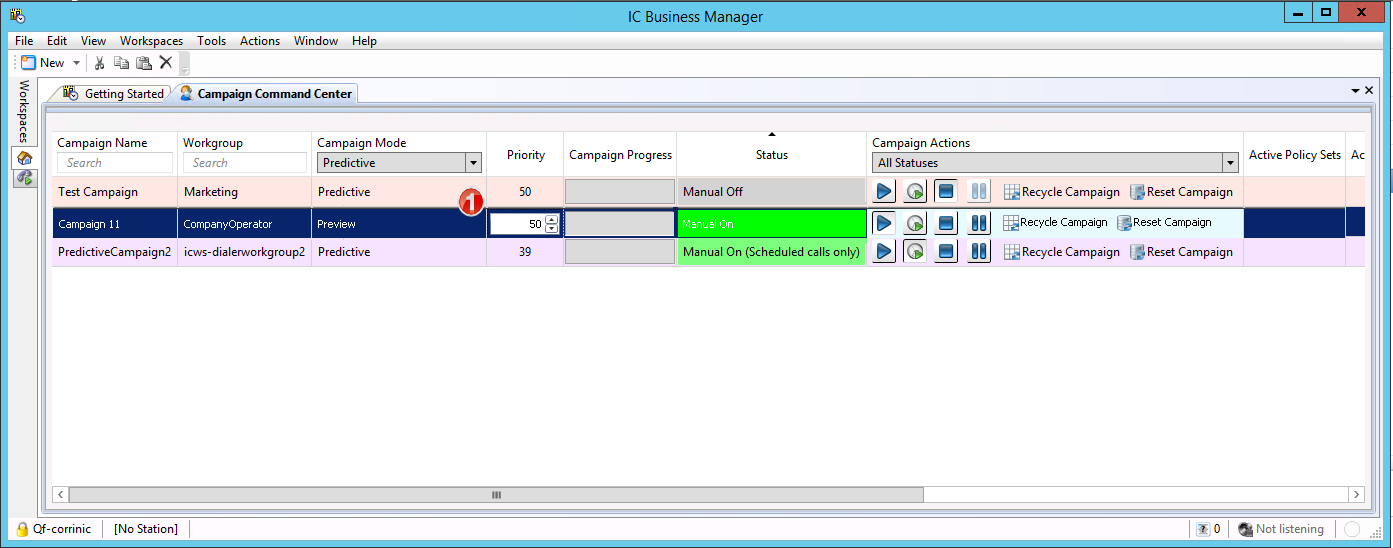Click the Campaign Name search field

click(115, 163)
